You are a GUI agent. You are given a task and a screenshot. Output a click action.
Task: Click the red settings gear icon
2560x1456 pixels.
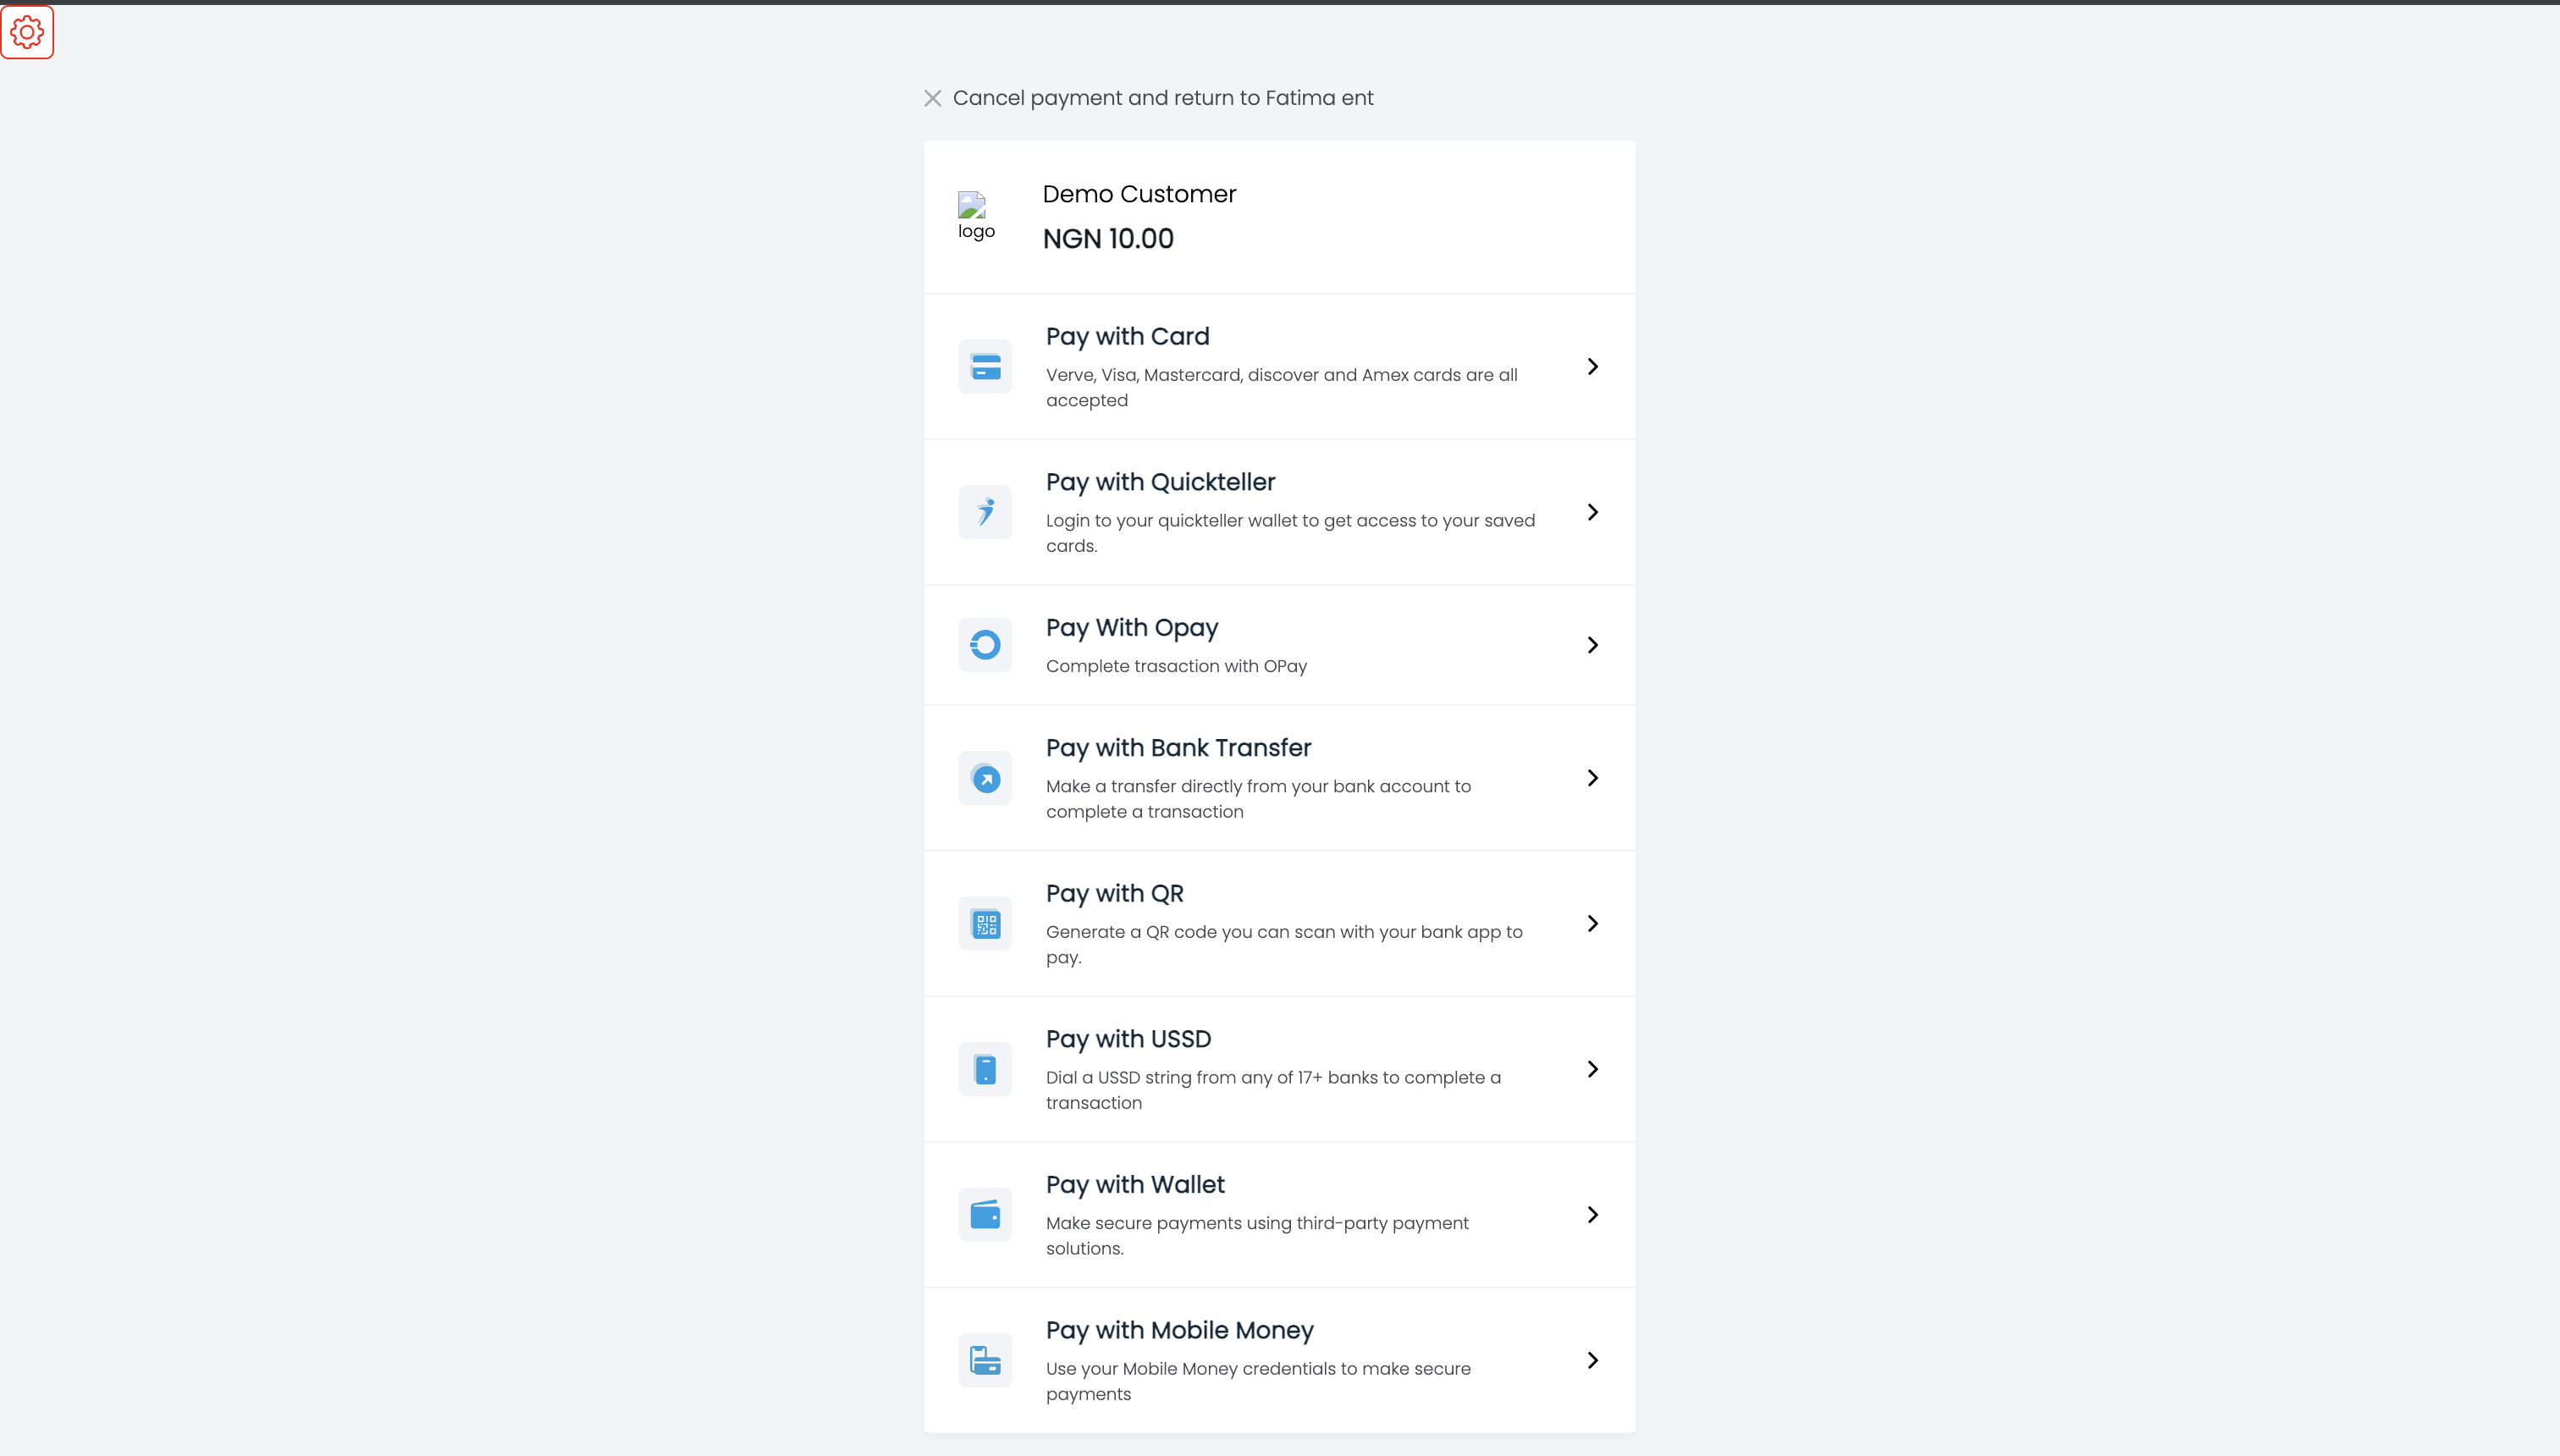coord(27,32)
